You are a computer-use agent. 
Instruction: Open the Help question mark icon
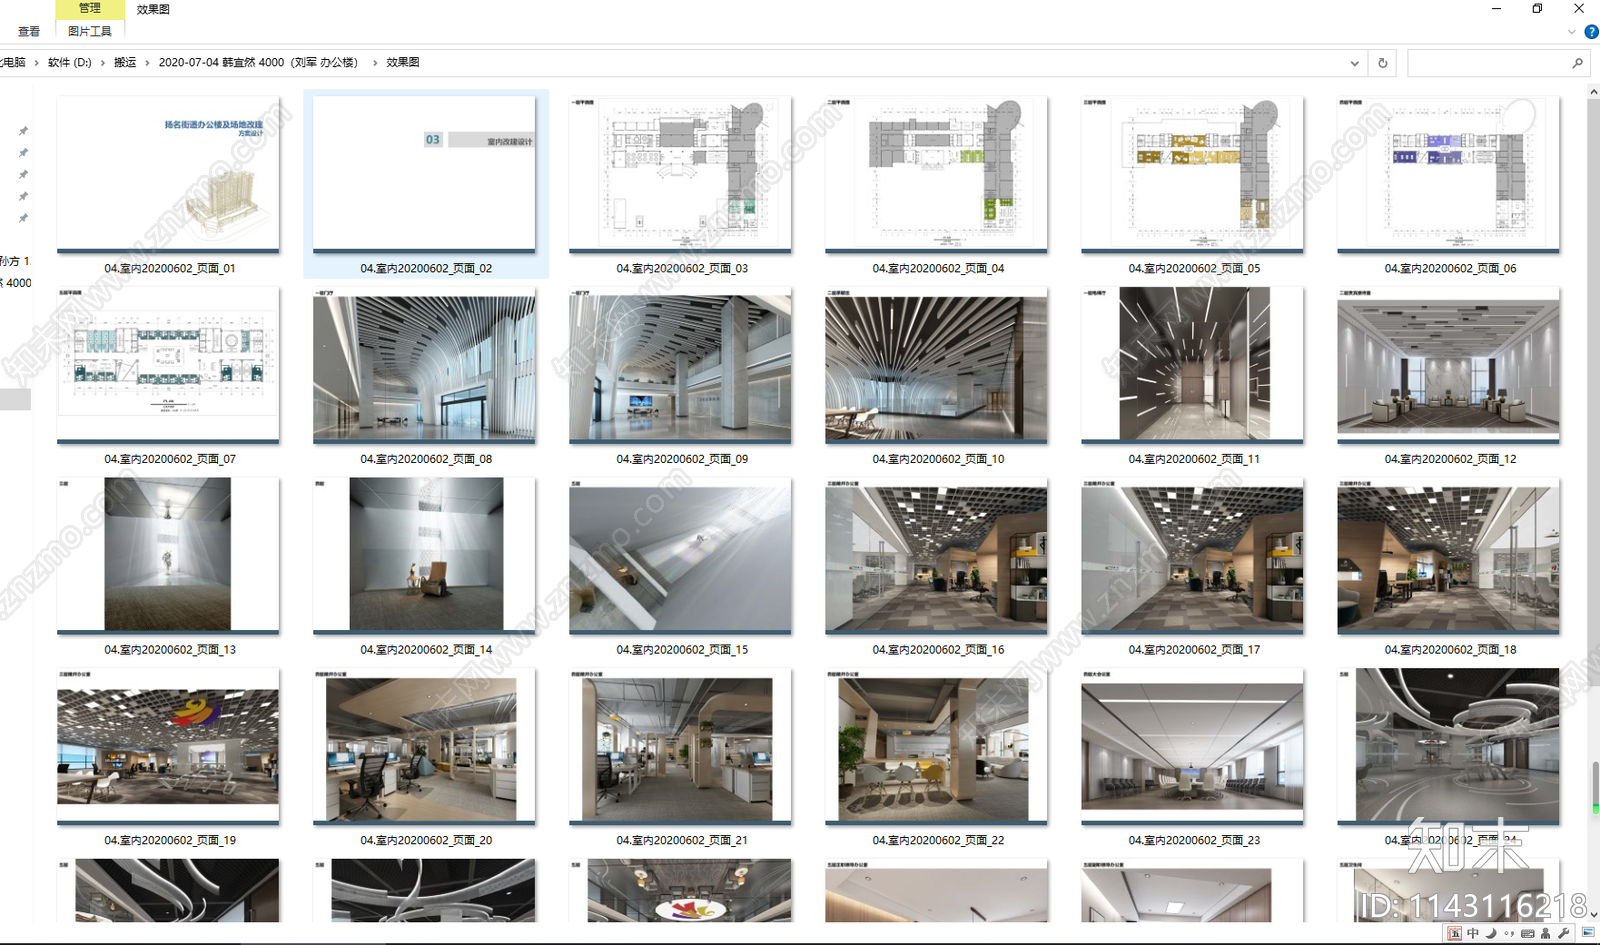[1591, 32]
